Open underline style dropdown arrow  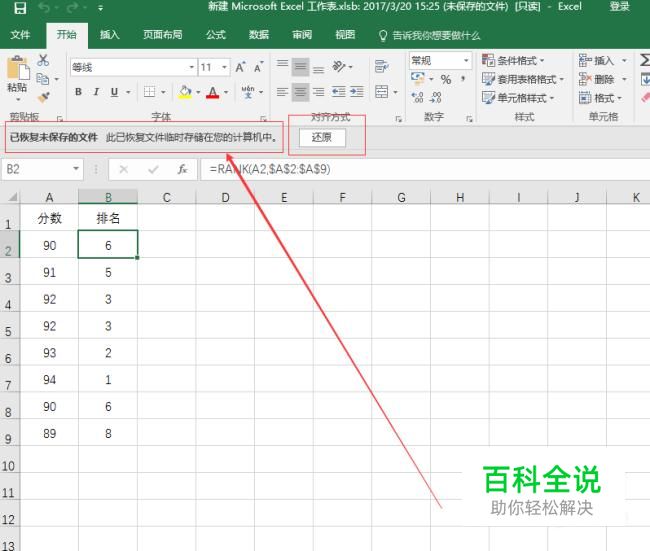128,92
